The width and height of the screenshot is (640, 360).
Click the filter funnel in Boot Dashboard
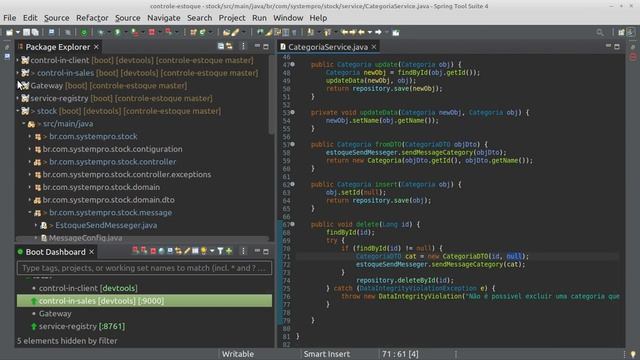point(220,251)
